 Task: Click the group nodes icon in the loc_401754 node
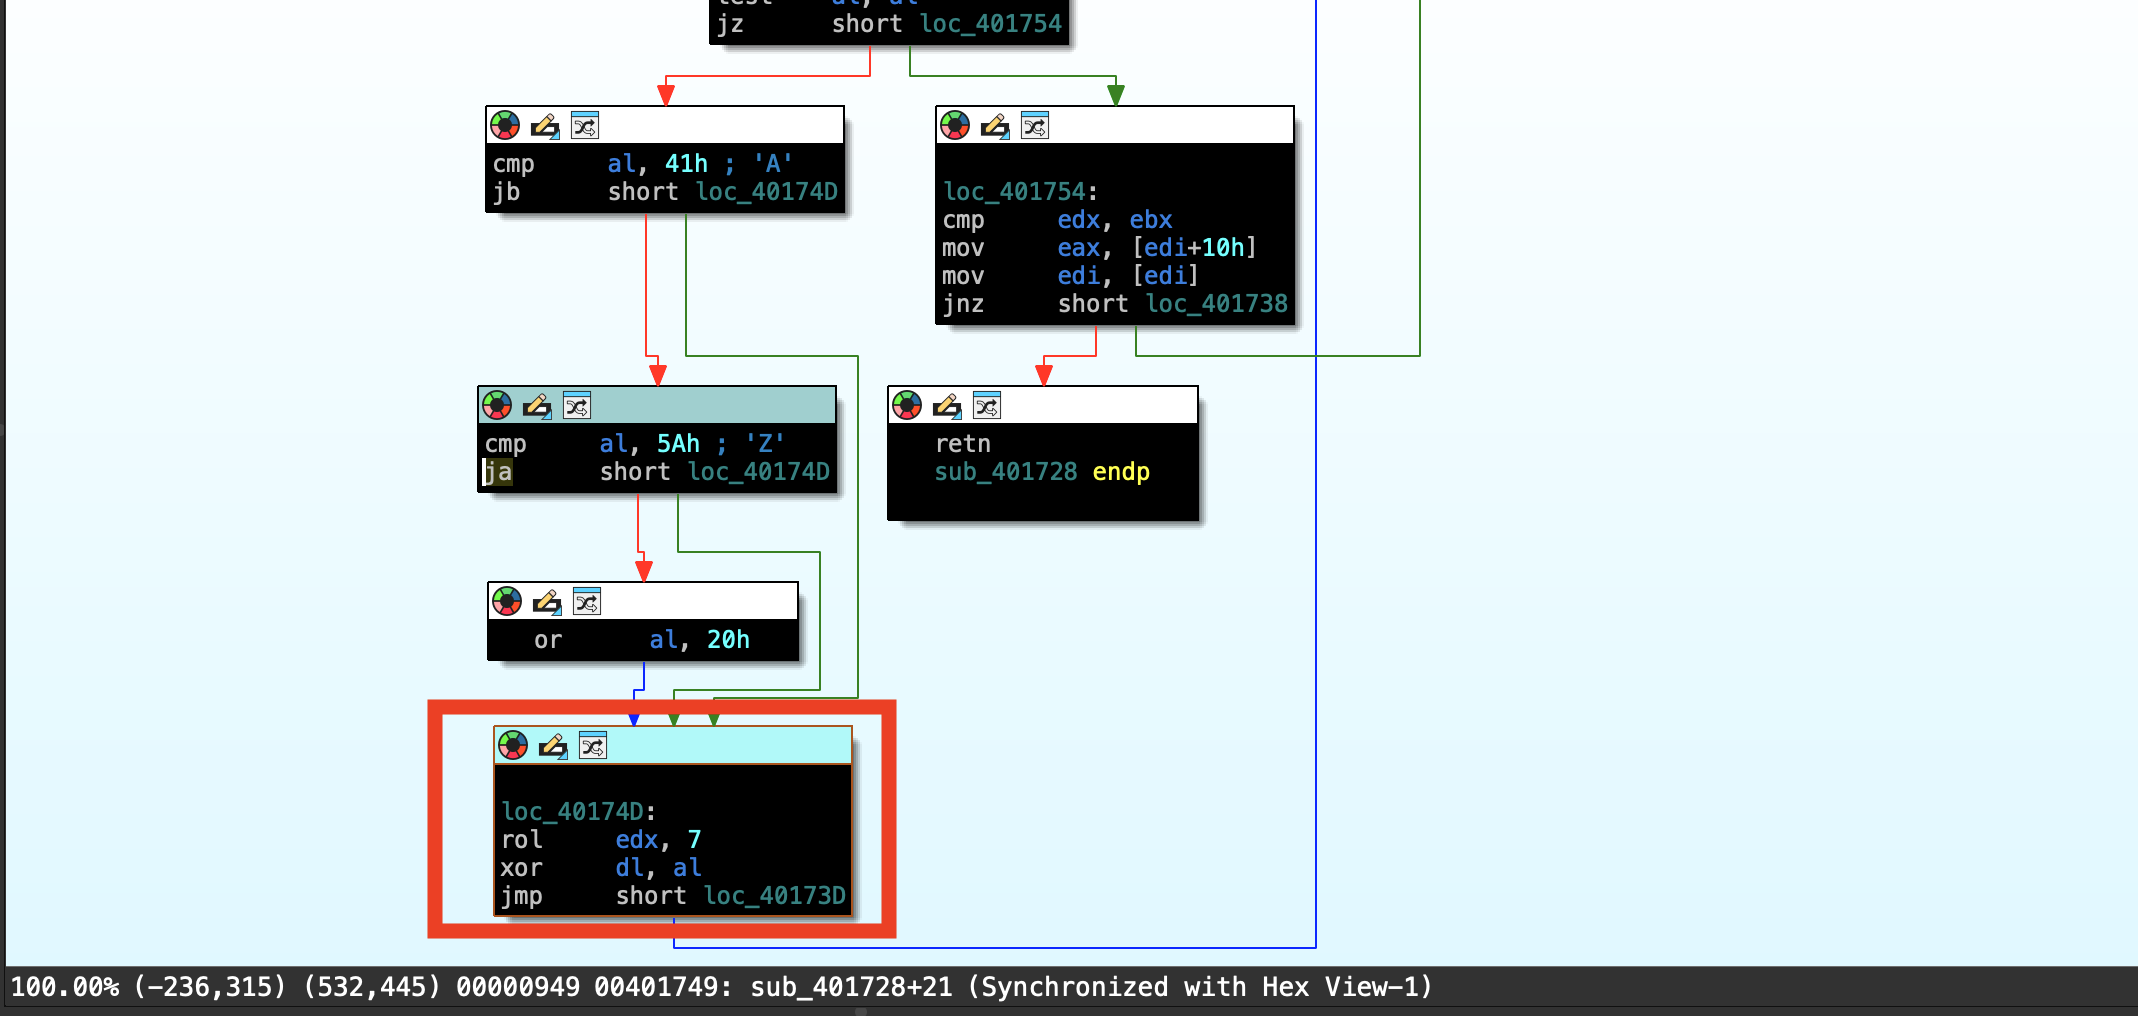click(x=1035, y=125)
